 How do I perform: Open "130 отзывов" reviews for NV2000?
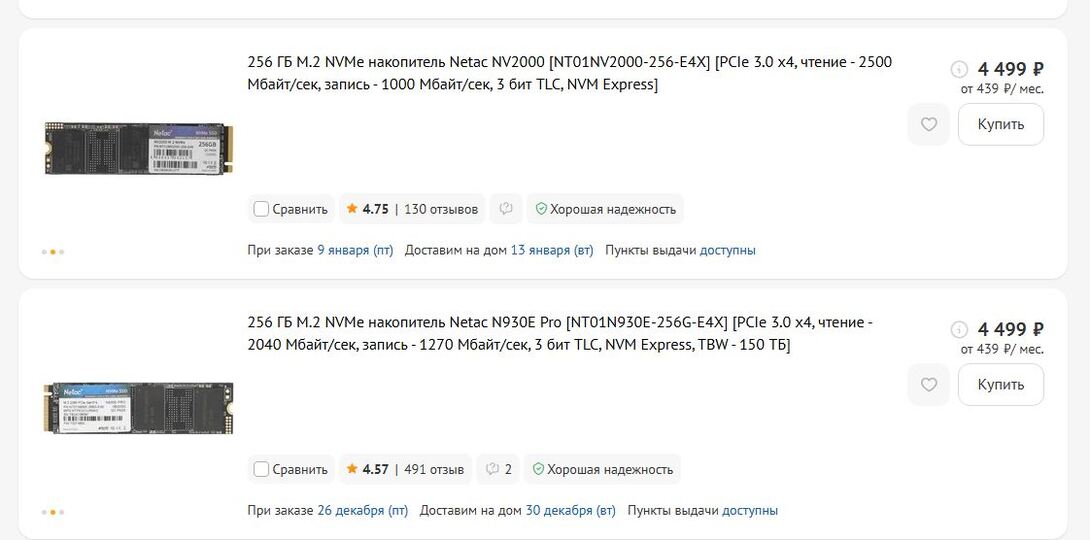click(441, 209)
